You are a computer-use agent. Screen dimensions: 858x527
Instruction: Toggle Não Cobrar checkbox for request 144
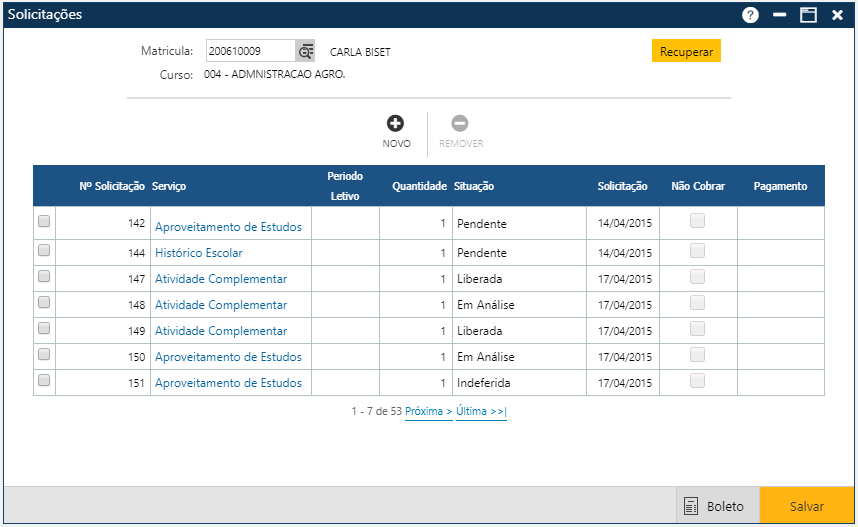pos(697,251)
